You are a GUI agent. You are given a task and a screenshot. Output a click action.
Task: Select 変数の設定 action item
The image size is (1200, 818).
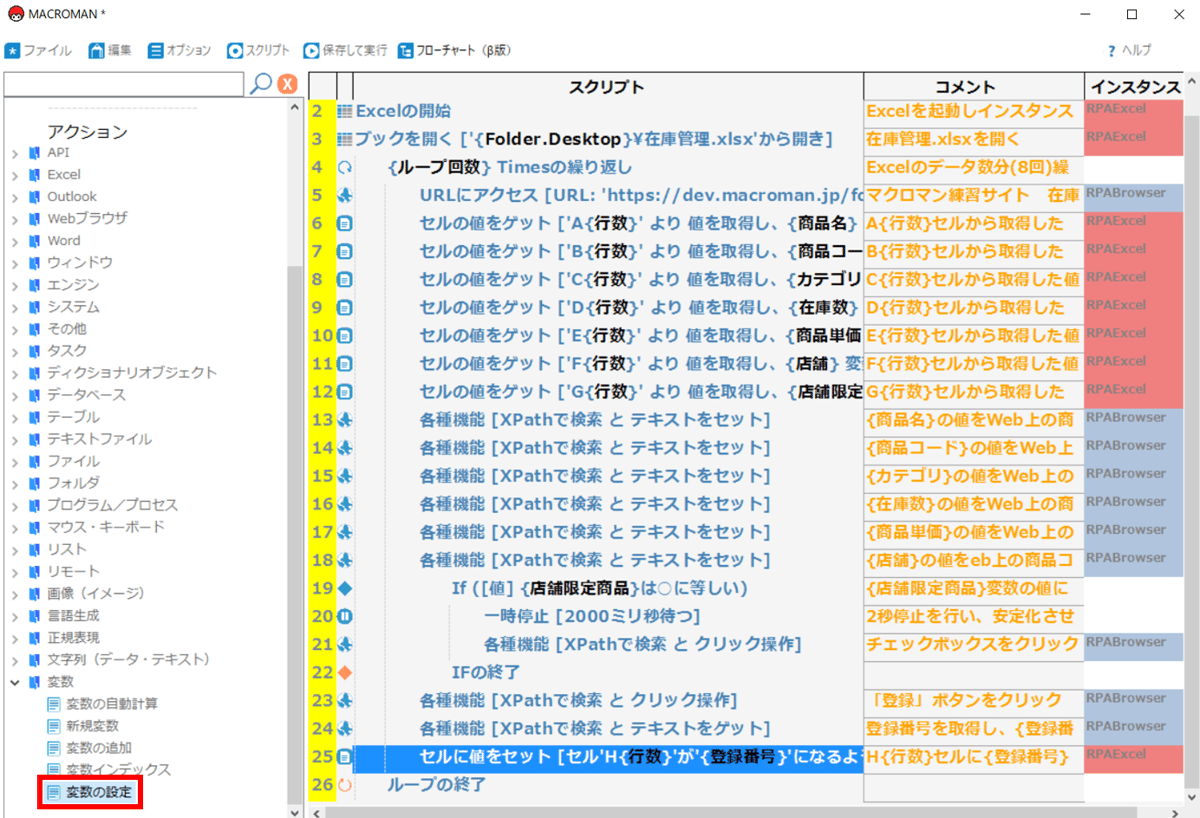click(x=98, y=792)
